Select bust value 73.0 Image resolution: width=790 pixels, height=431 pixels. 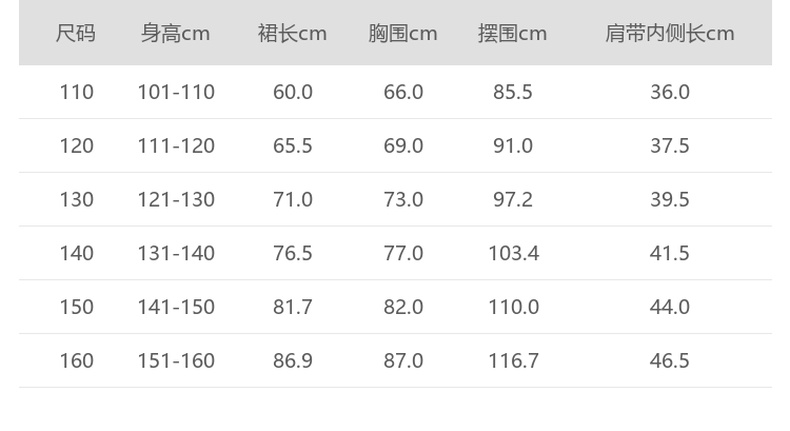tap(403, 200)
